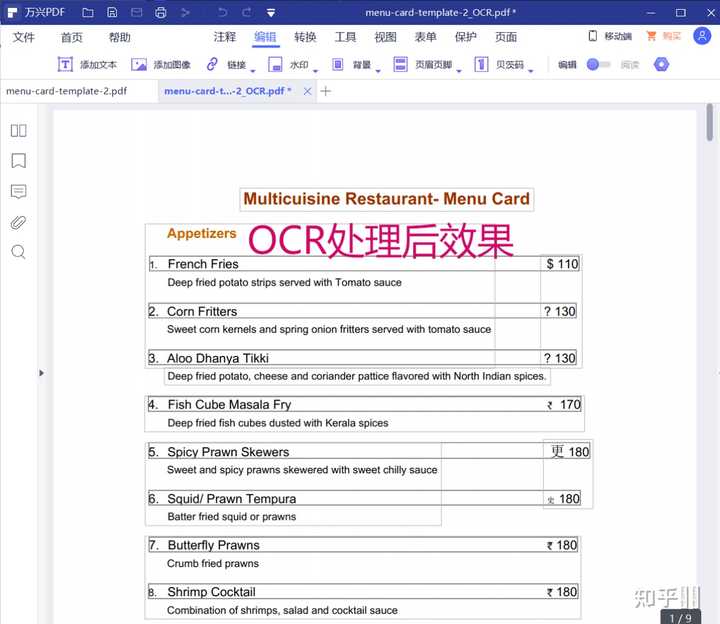The width and height of the screenshot is (720, 624).
Task: Open the bookmarks panel
Action: [x=18, y=161]
